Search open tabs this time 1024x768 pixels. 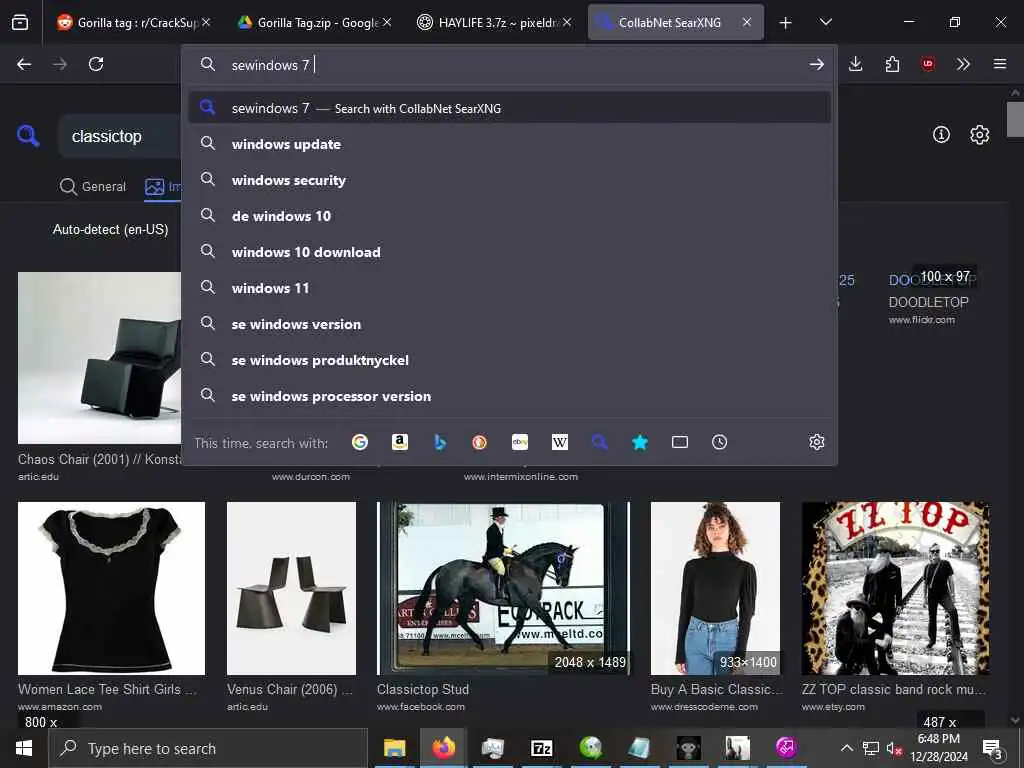[x=680, y=442]
